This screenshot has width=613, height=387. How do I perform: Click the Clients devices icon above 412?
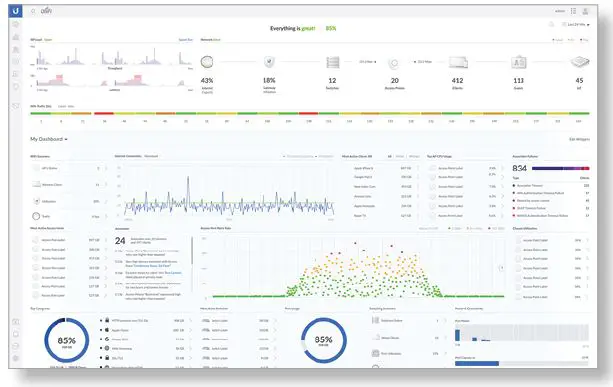click(458, 62)
